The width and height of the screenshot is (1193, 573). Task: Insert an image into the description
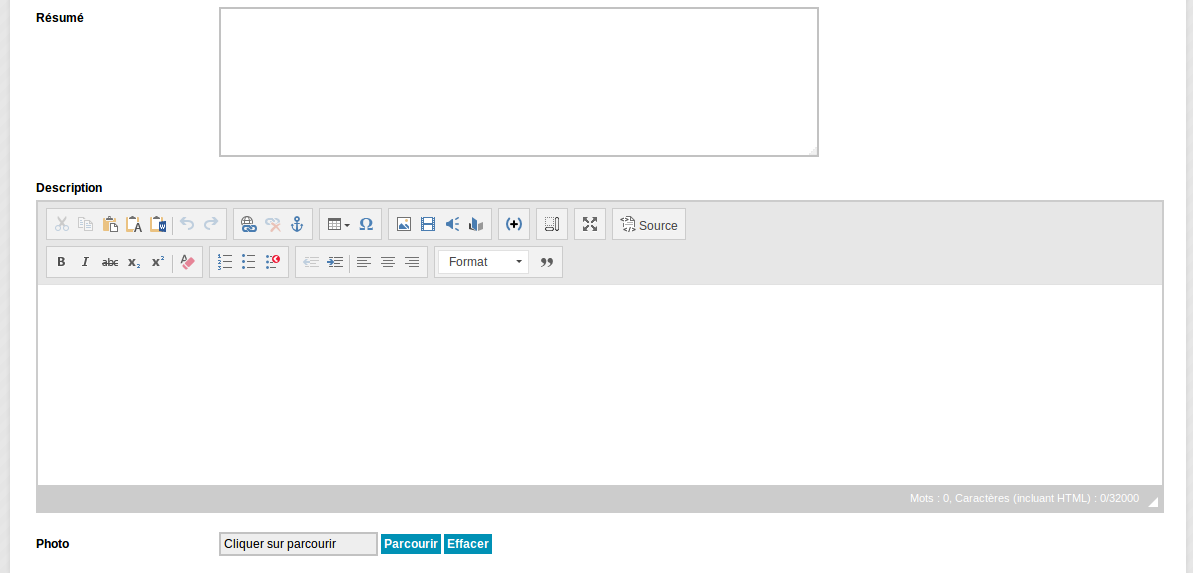[x=404, y=224]
